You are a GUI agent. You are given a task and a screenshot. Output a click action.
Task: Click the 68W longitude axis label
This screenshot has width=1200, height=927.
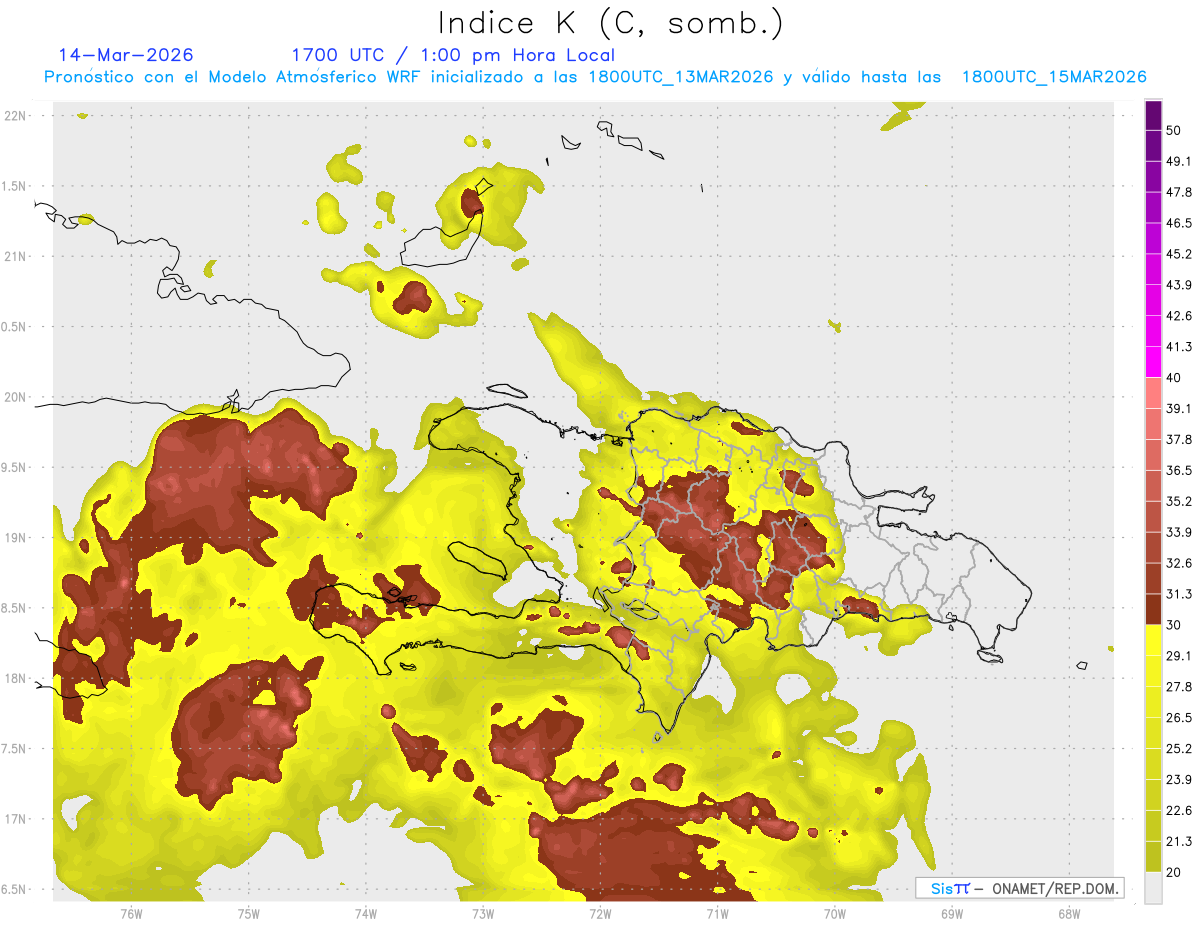point(1068,913)
